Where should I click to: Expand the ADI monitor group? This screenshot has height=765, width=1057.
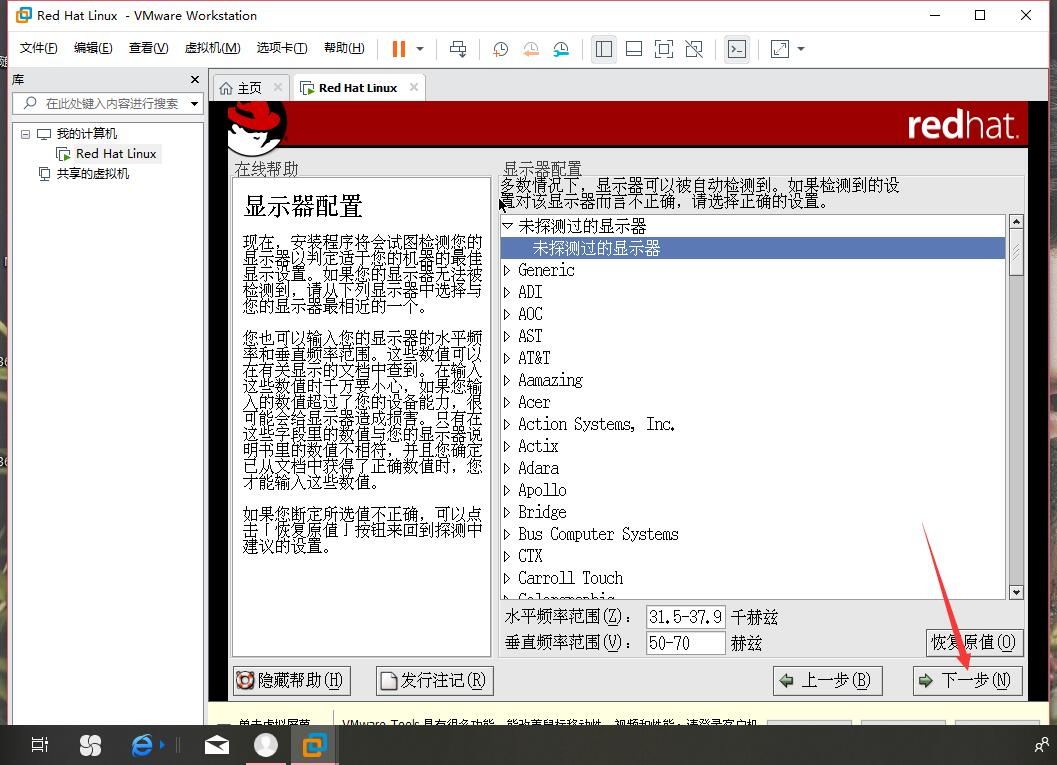[x=507, y=293]
